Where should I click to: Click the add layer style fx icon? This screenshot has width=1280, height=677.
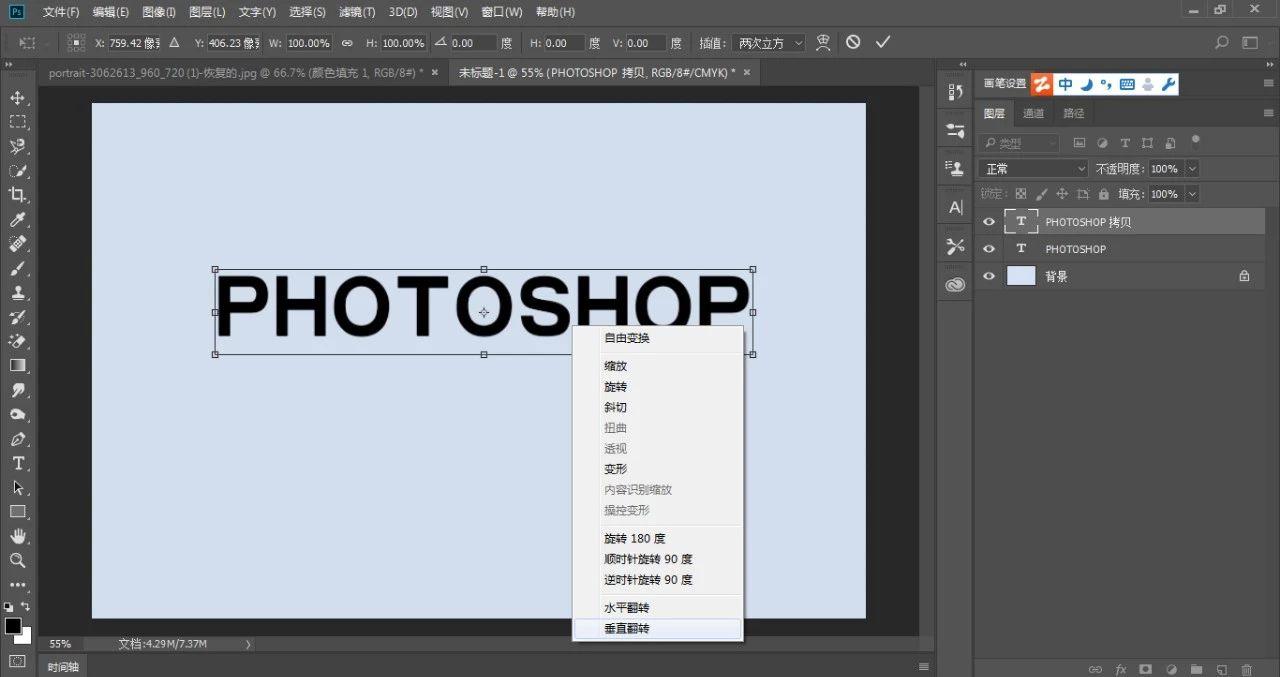[1121, 669]
